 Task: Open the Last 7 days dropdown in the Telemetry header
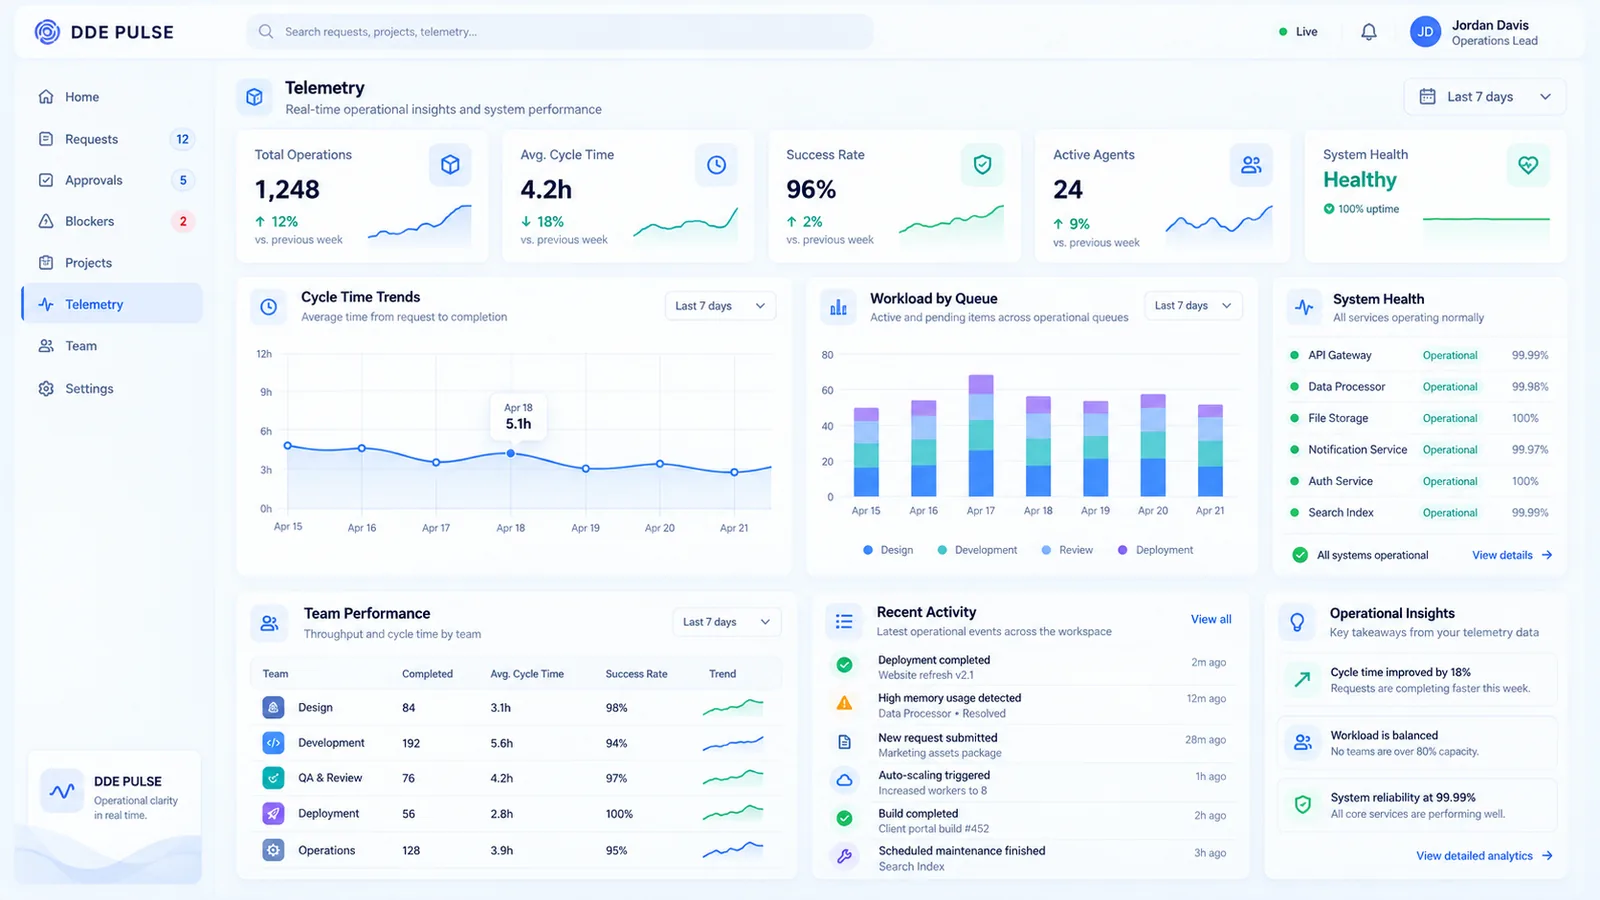pyautogui.click(x=1485, y=97)
